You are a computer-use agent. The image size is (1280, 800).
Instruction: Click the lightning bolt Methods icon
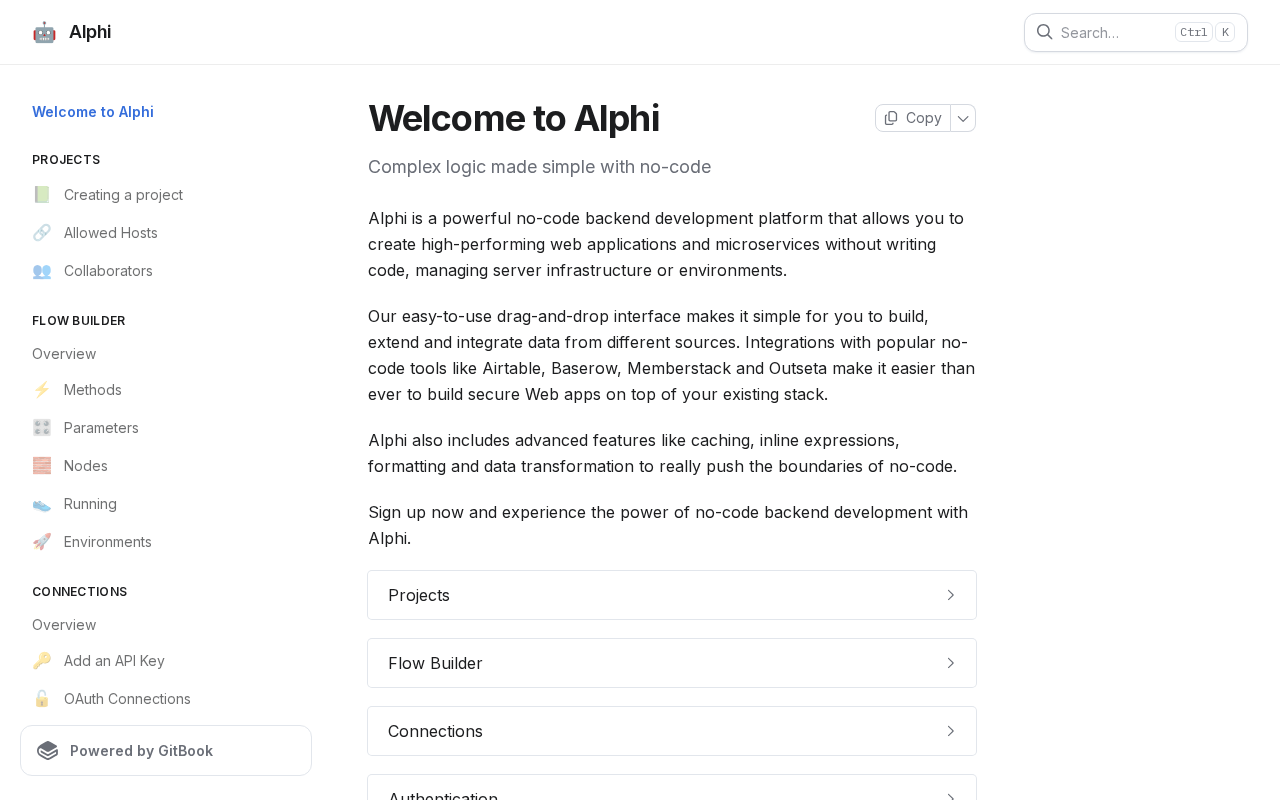42,390
